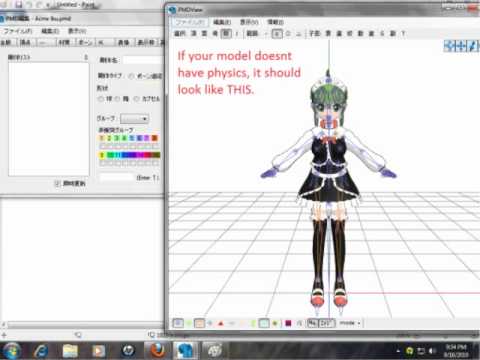The height and width of the screenshot is (360, 480).
Task: Toggle the dark magenta square icon in PMDView bottom bar
Action: point(288,323)
